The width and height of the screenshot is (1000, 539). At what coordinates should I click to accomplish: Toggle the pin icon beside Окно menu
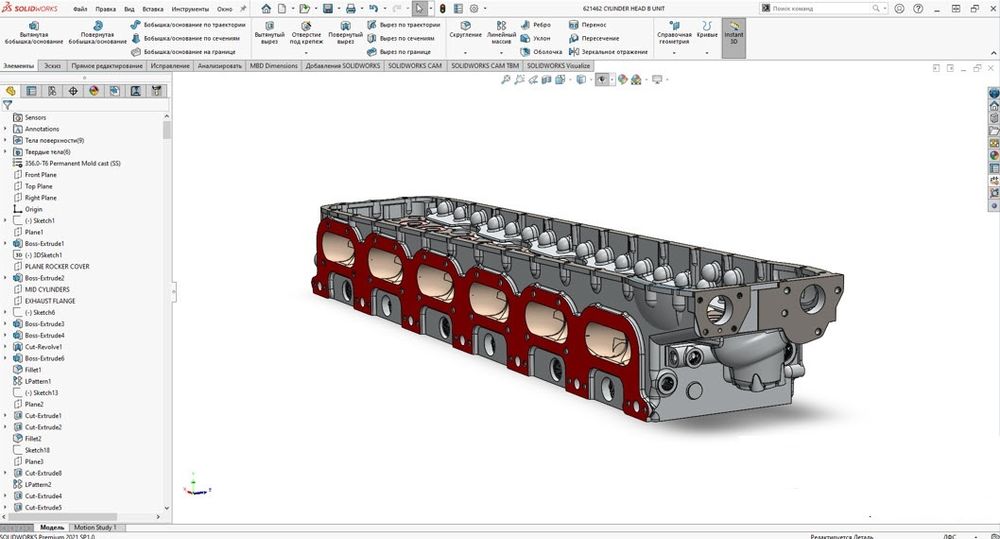point(243,8)
